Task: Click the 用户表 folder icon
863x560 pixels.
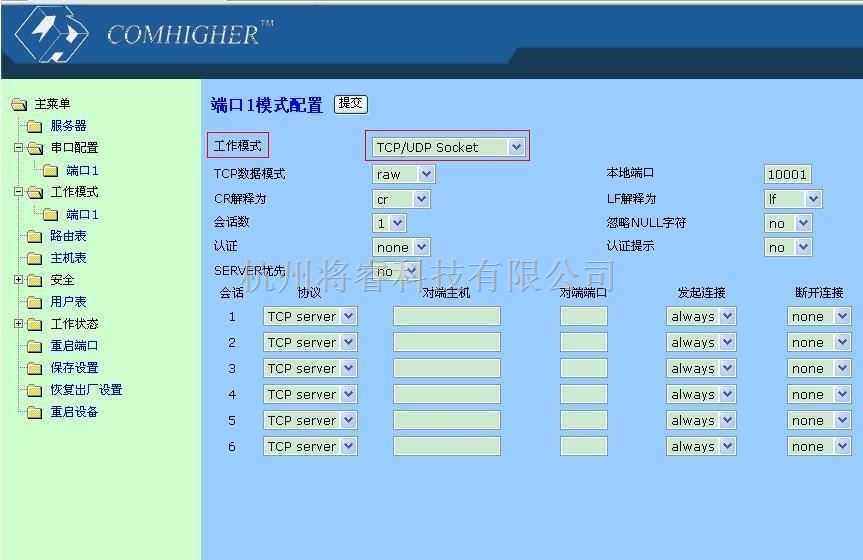Action: point(35,302)
